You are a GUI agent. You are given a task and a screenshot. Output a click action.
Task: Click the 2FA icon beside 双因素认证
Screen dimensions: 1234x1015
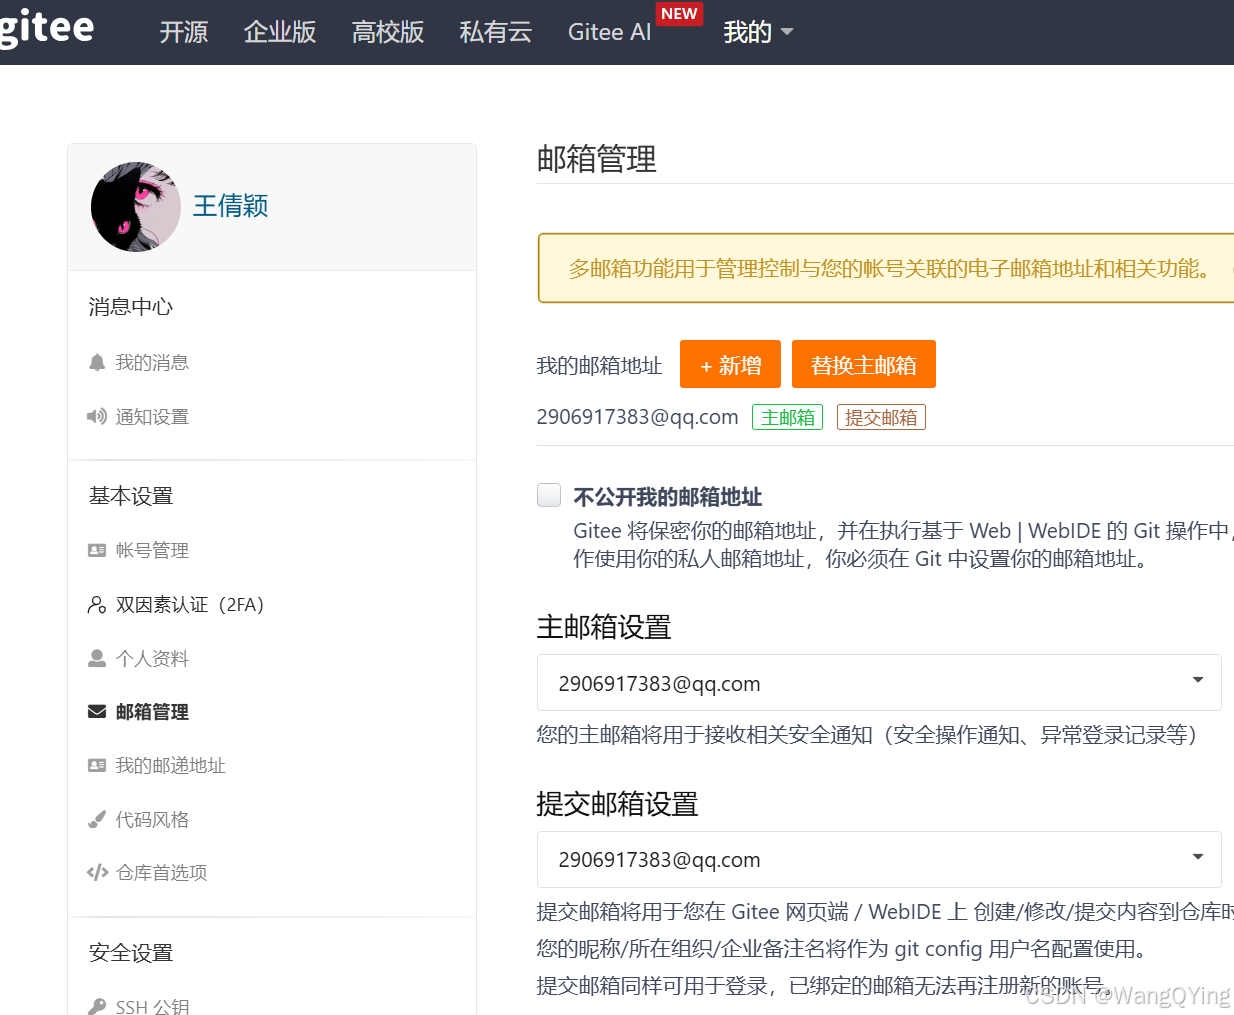tap(97, 604)
